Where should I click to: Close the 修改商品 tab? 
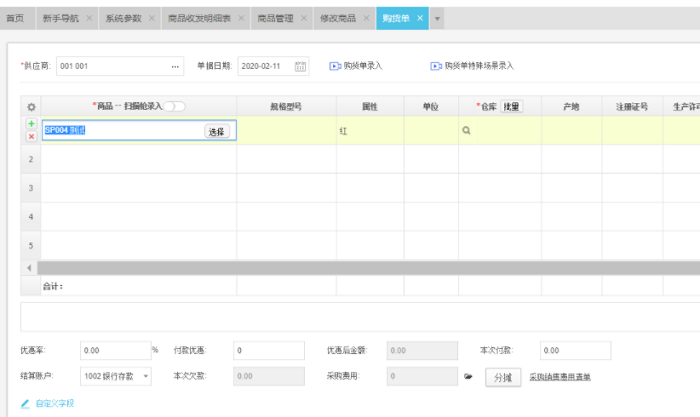[x=366, y=18]
